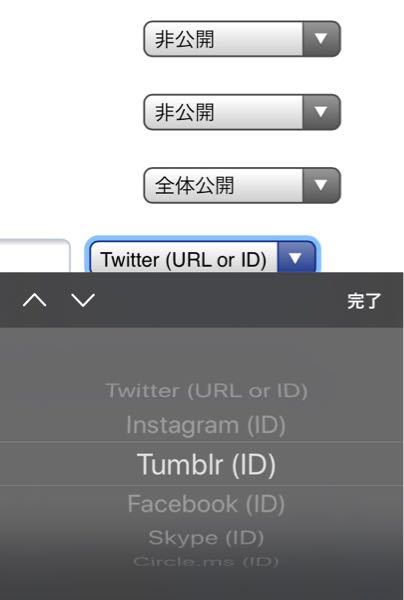
Task: Select Skype (ID) in picker
Action: click(206, 538)
